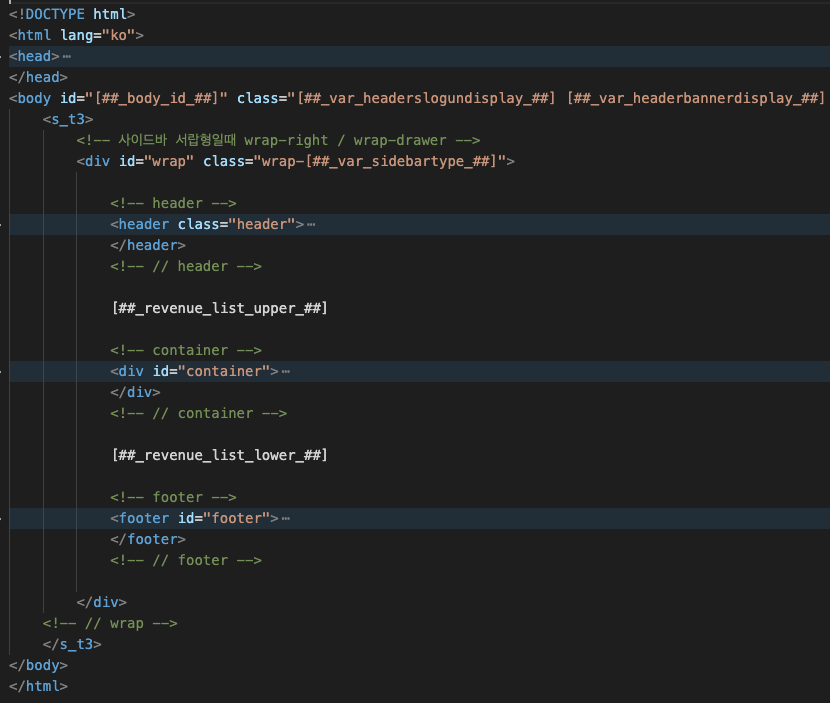Click the closing /html tag
Screen dimensions: 830x703
(38, 687)
